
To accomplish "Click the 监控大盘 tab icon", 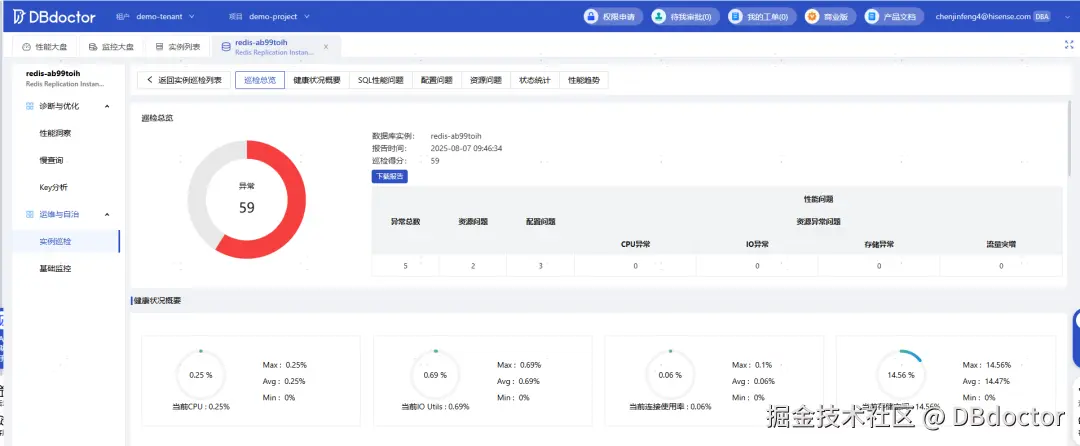I will coord(92,47).
